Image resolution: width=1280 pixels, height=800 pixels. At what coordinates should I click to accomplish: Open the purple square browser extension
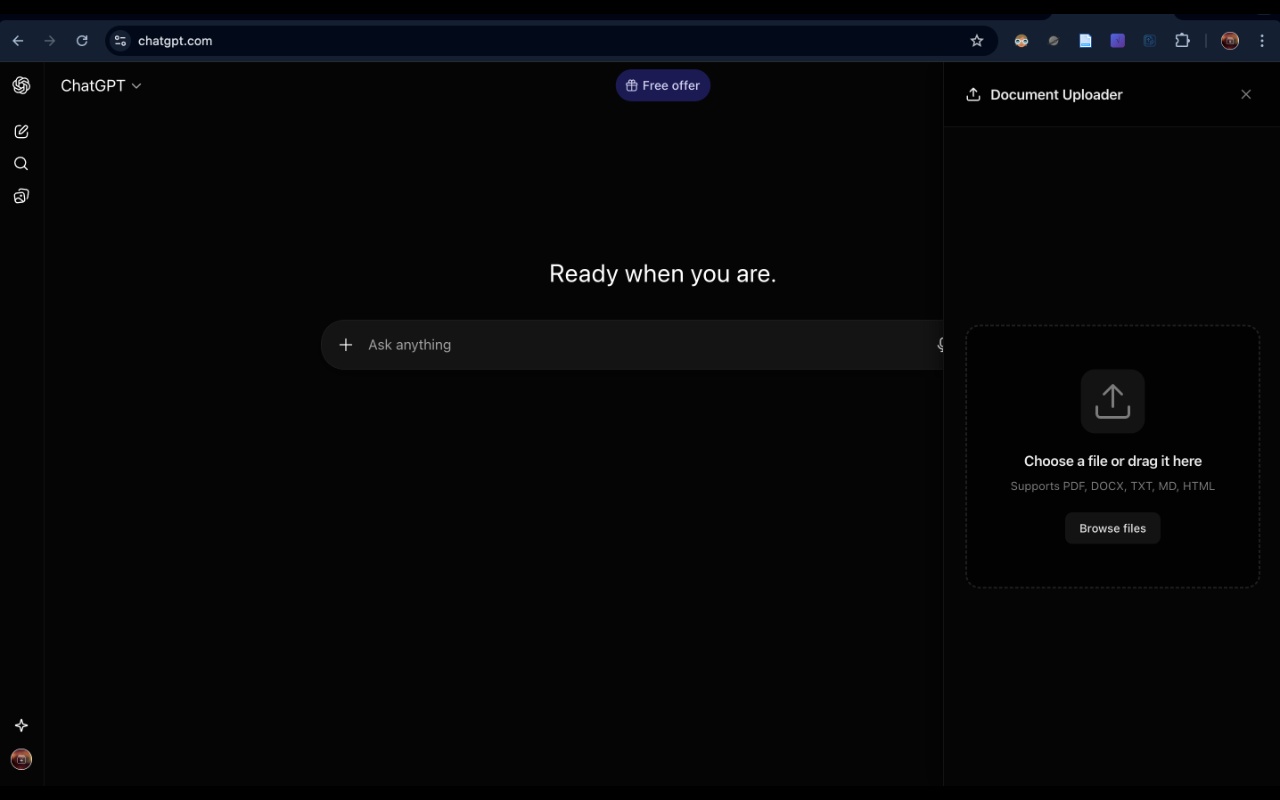coord(1117,41)
